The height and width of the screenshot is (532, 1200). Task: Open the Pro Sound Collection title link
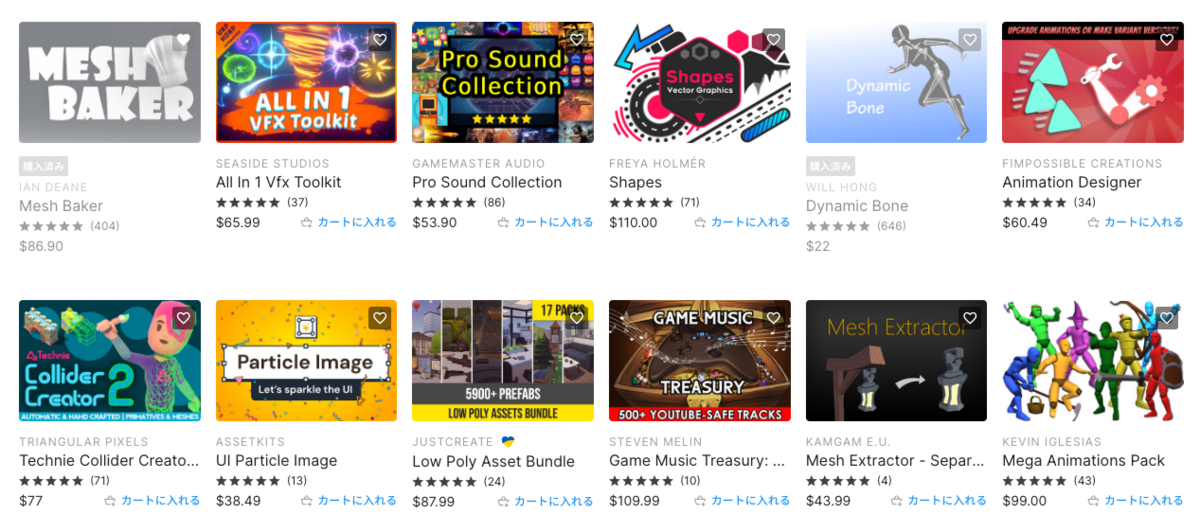coord(487,182)
